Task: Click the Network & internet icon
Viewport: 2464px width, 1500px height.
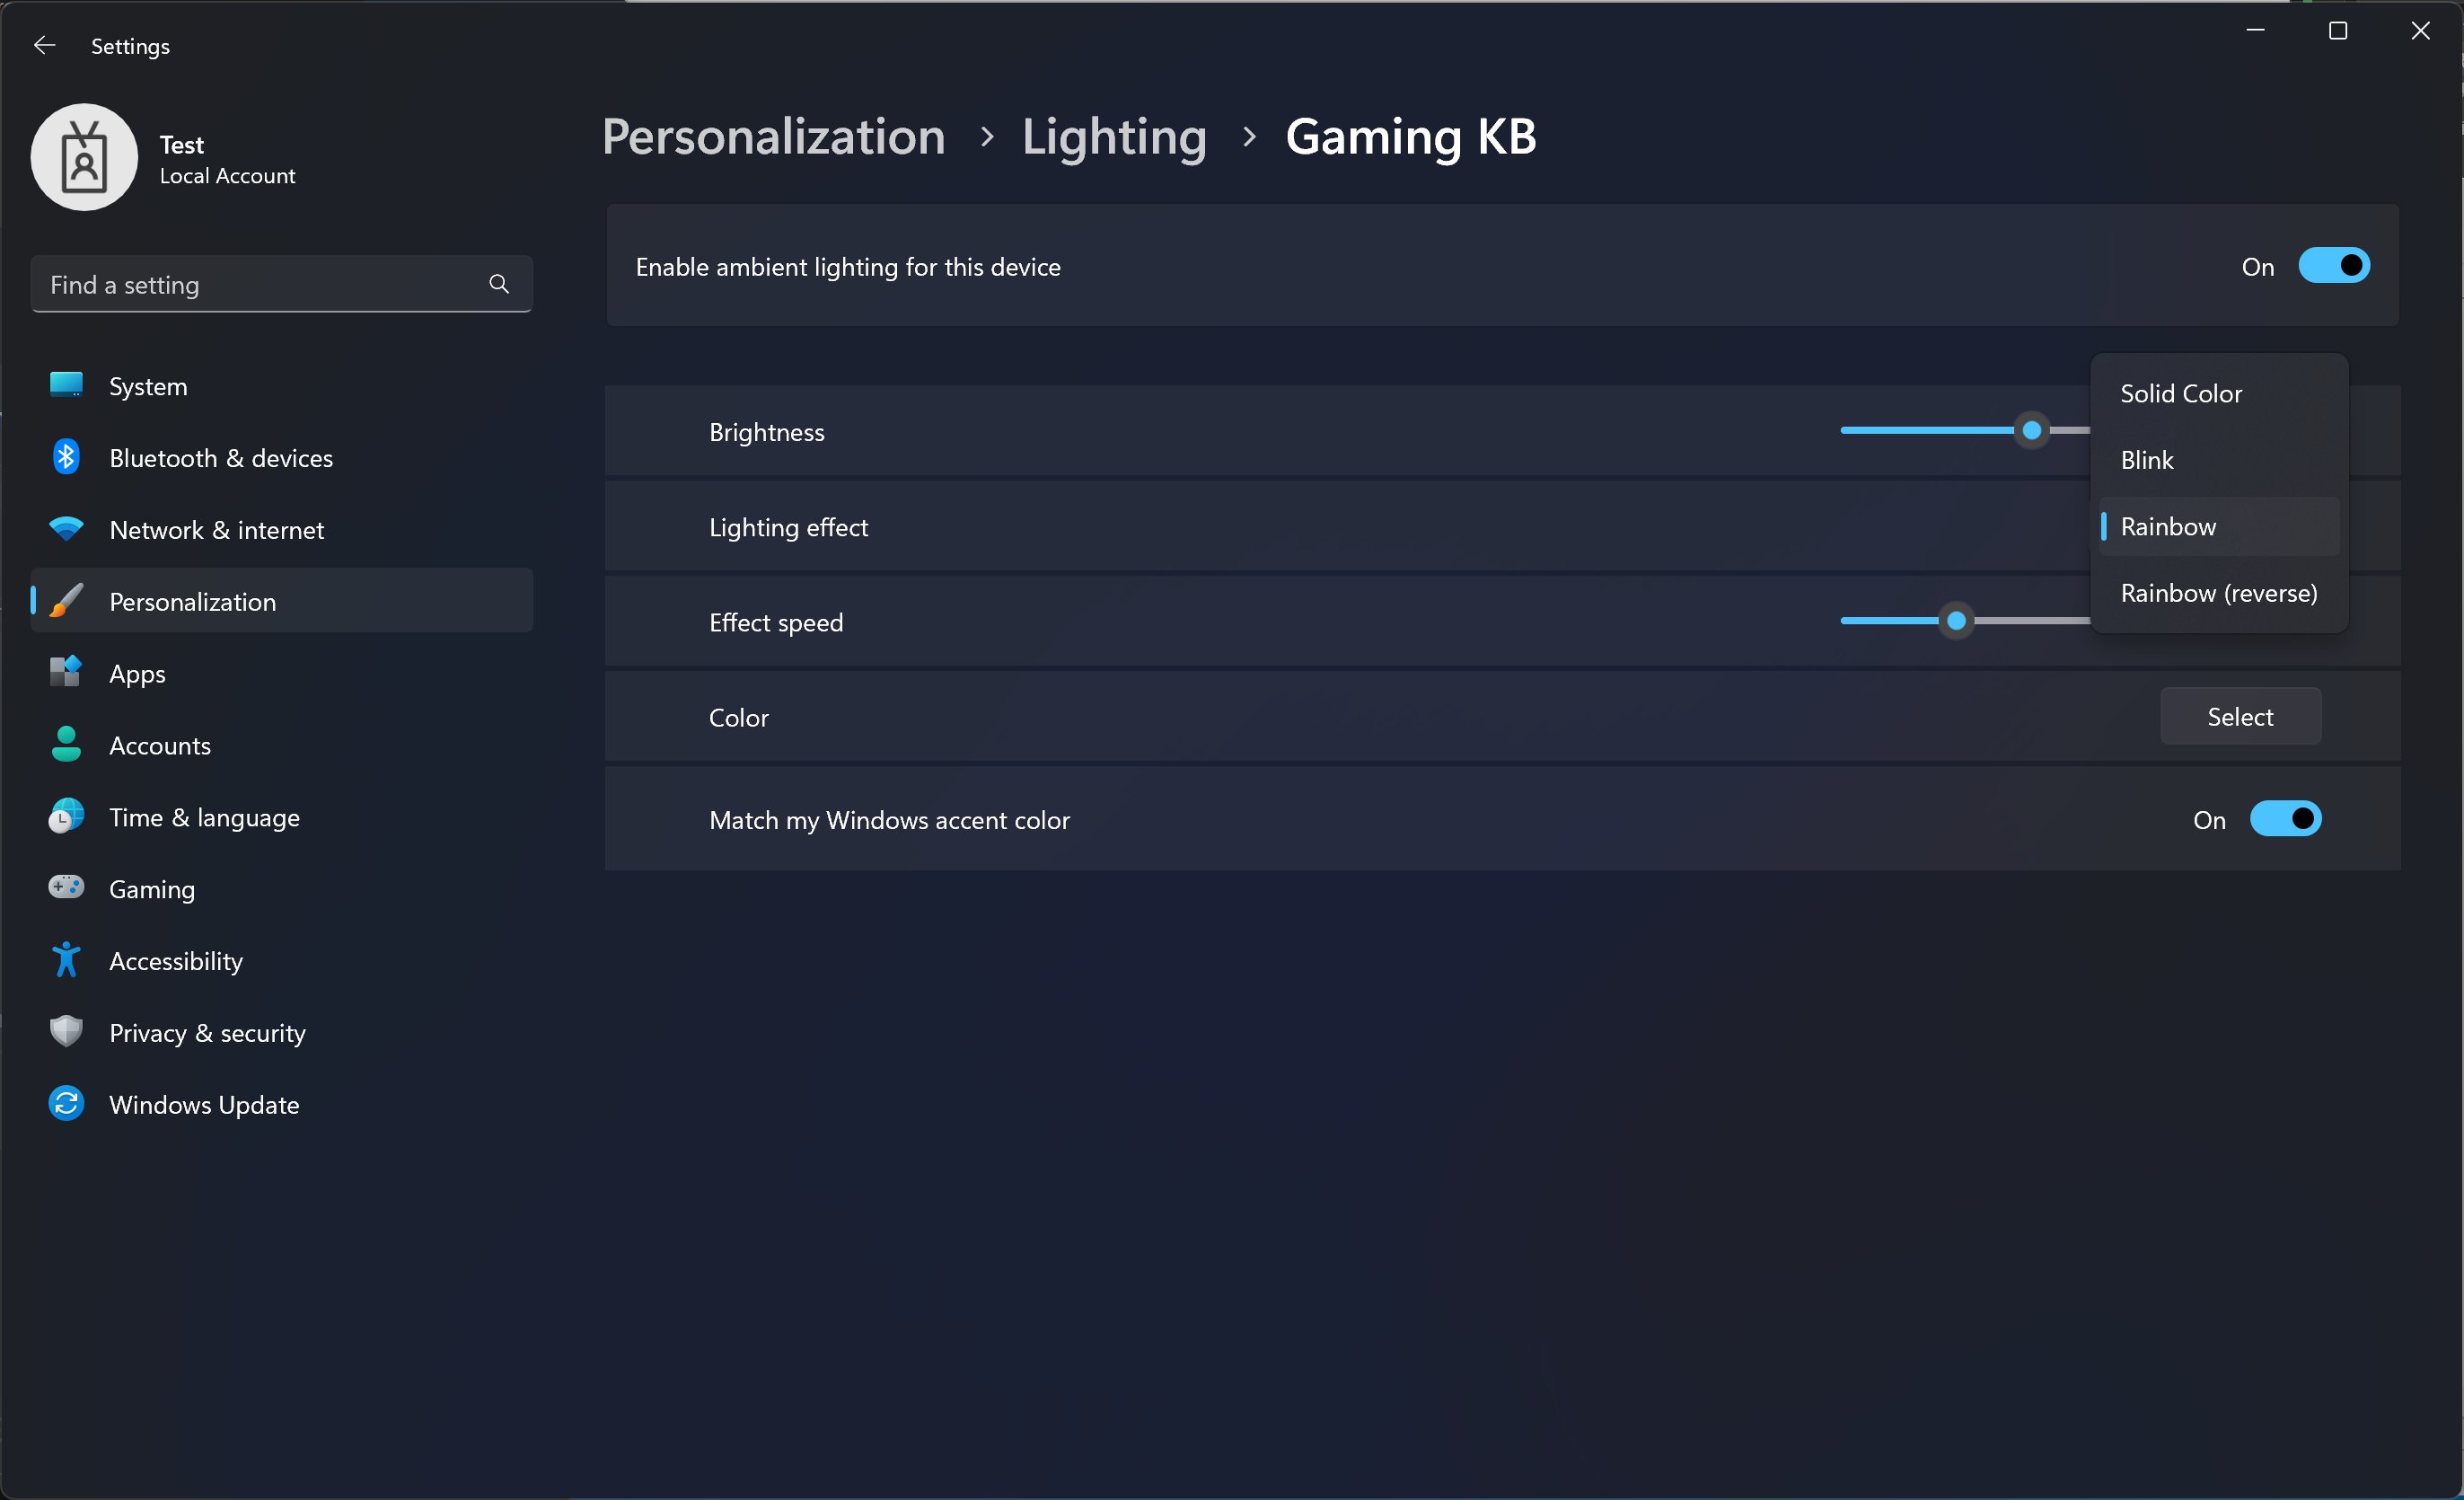Action: pos(66,530)
